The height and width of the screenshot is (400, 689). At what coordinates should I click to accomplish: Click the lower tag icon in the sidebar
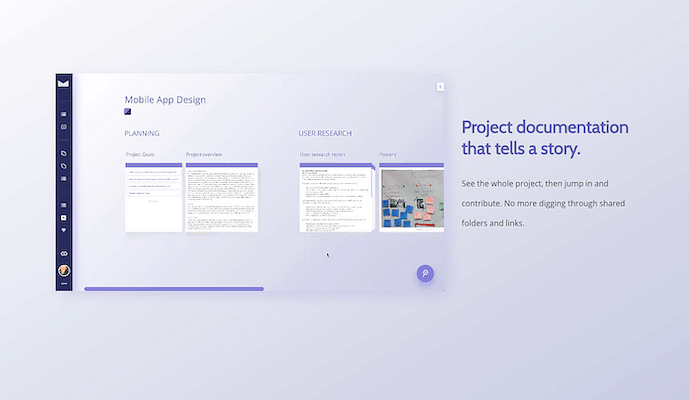tap(64, 166)
